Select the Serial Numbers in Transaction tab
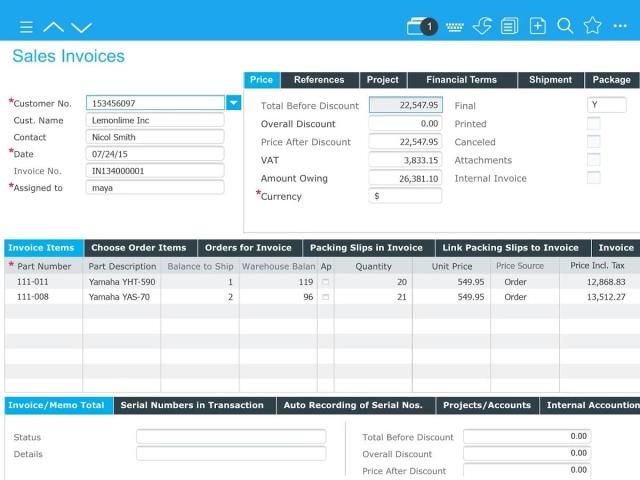The image size is (640, 480). pyautogui.click(x=192, y=405)
